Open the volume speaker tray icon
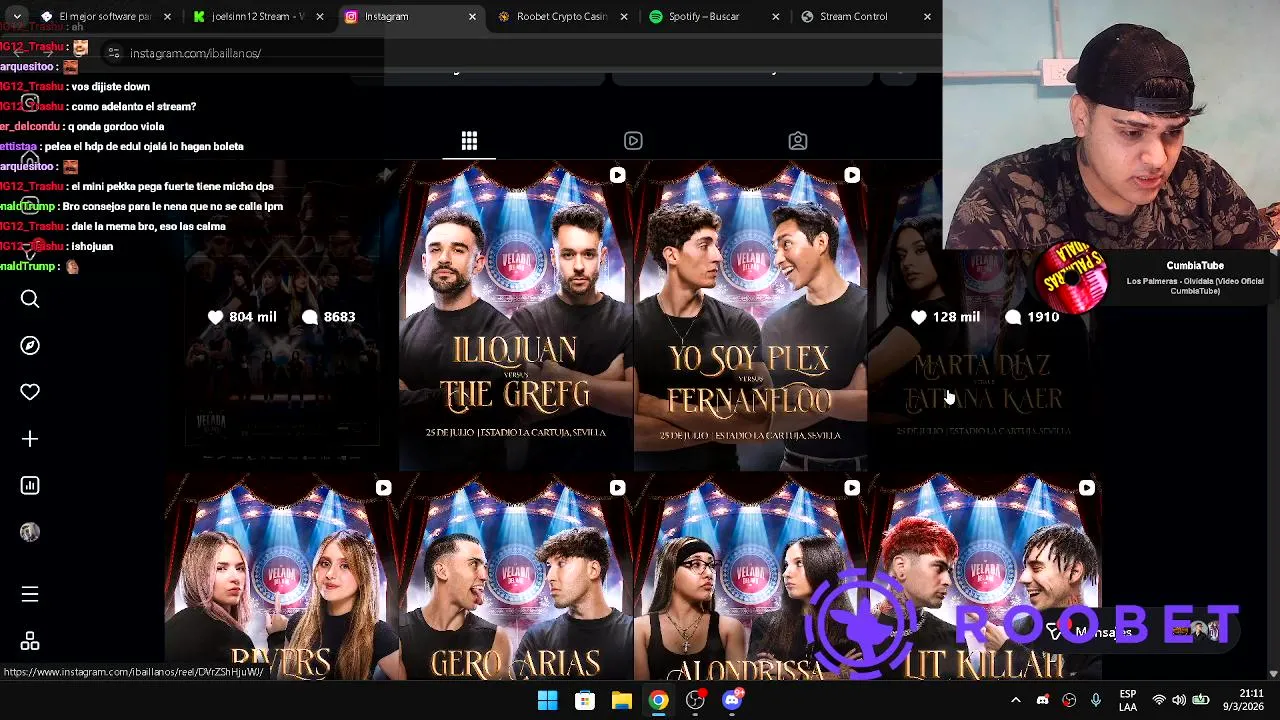This screenshot has width=1280, height=720. (x=1179, y=700)
